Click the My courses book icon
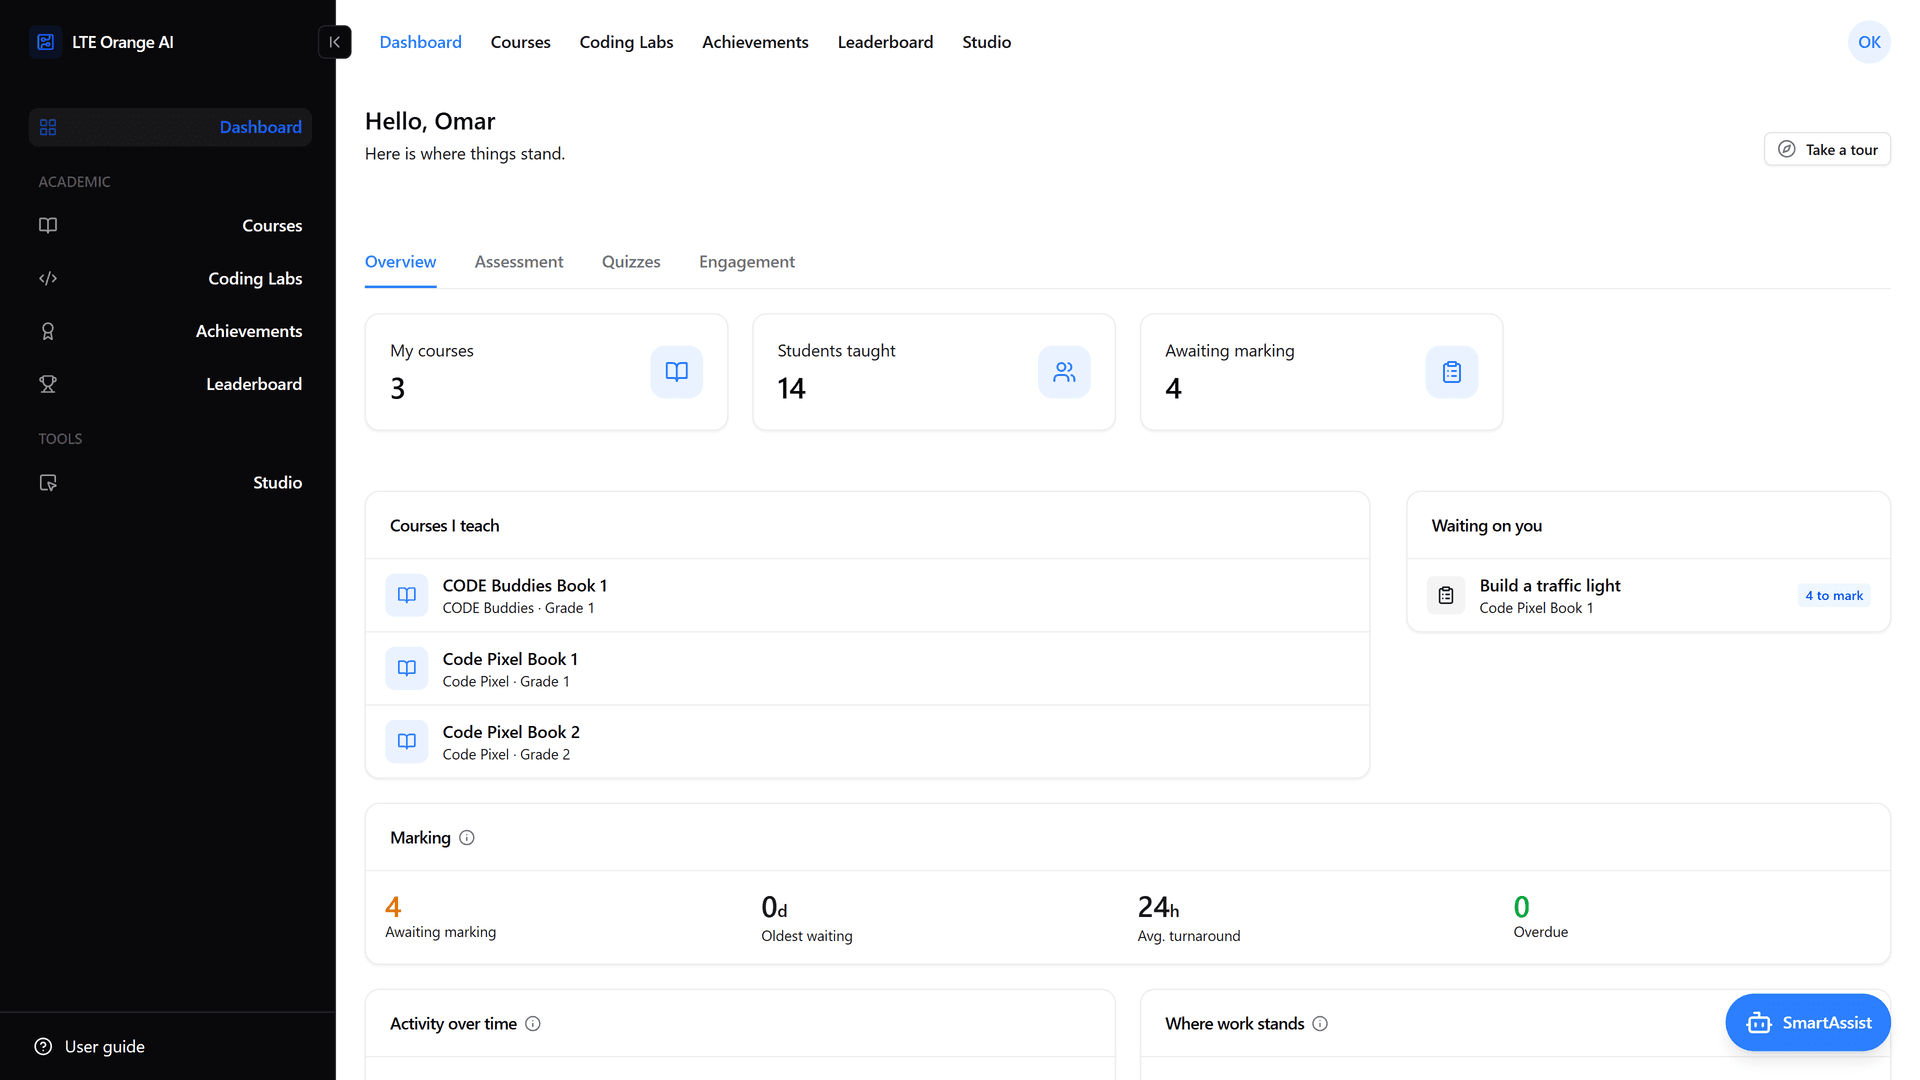The width and height of the screenshot is (1920, 1080). coord(677,372)
